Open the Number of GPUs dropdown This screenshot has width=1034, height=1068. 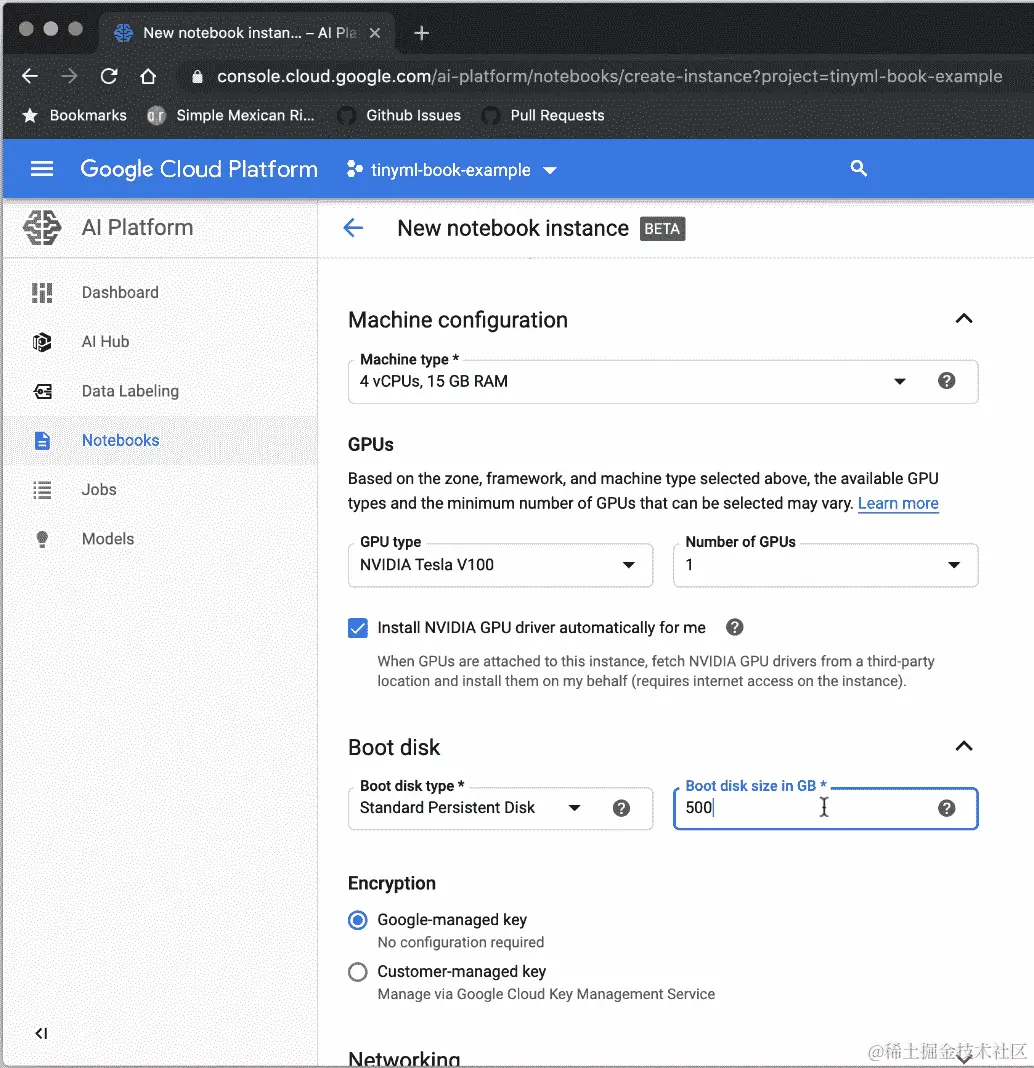click(x=826, y=565)
